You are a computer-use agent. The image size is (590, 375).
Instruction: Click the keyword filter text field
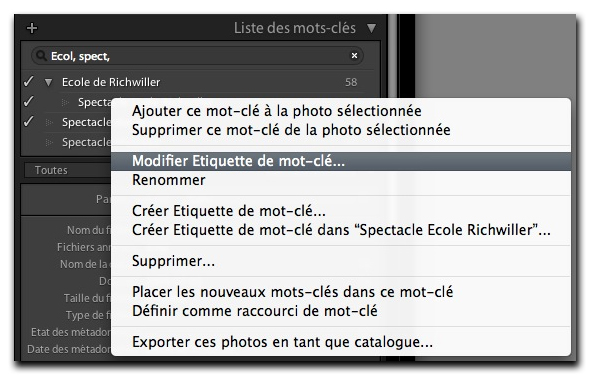tap(198, 56)
